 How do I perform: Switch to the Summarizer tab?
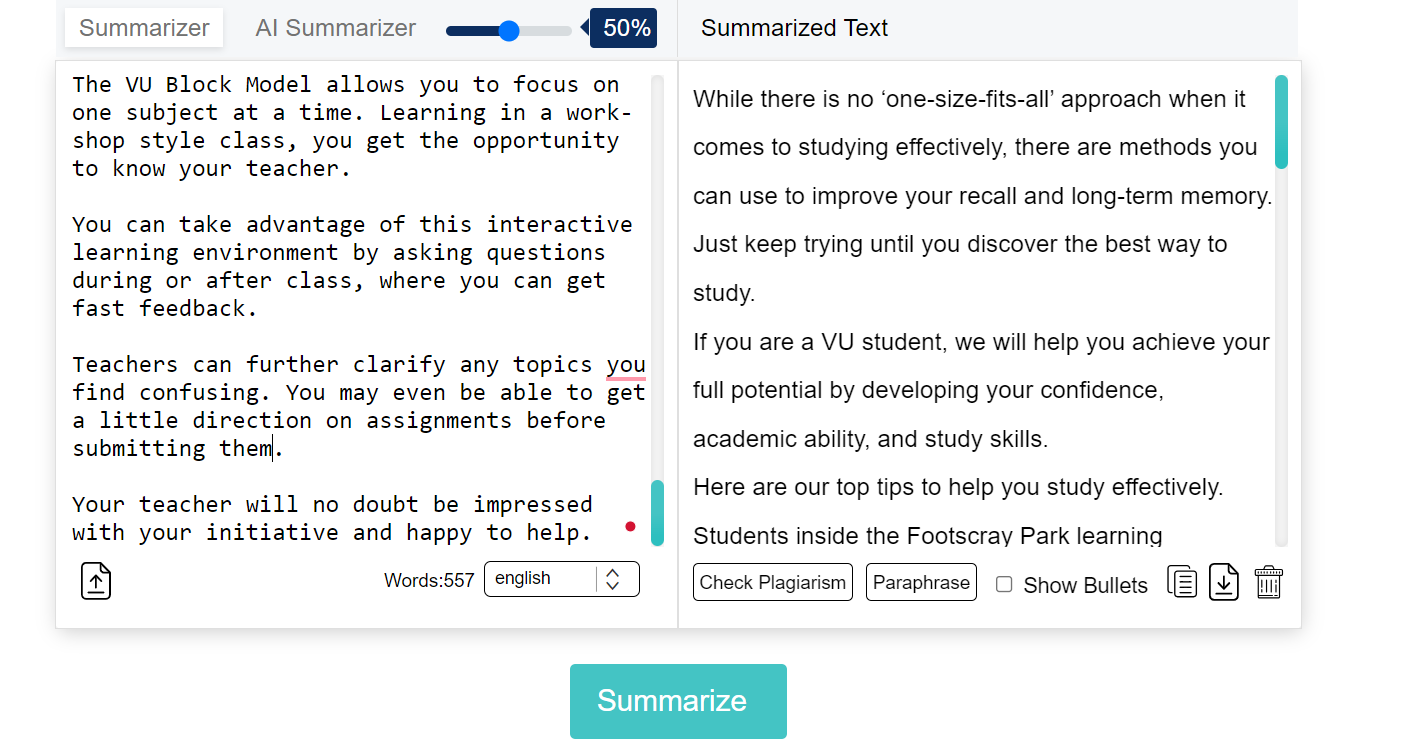click(x=144, y=28)
